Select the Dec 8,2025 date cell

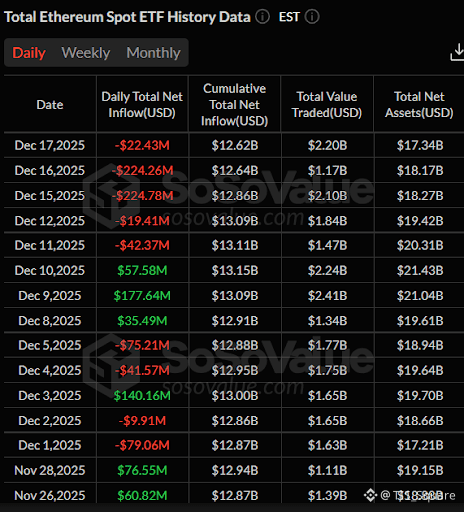(x=50, y=321)
